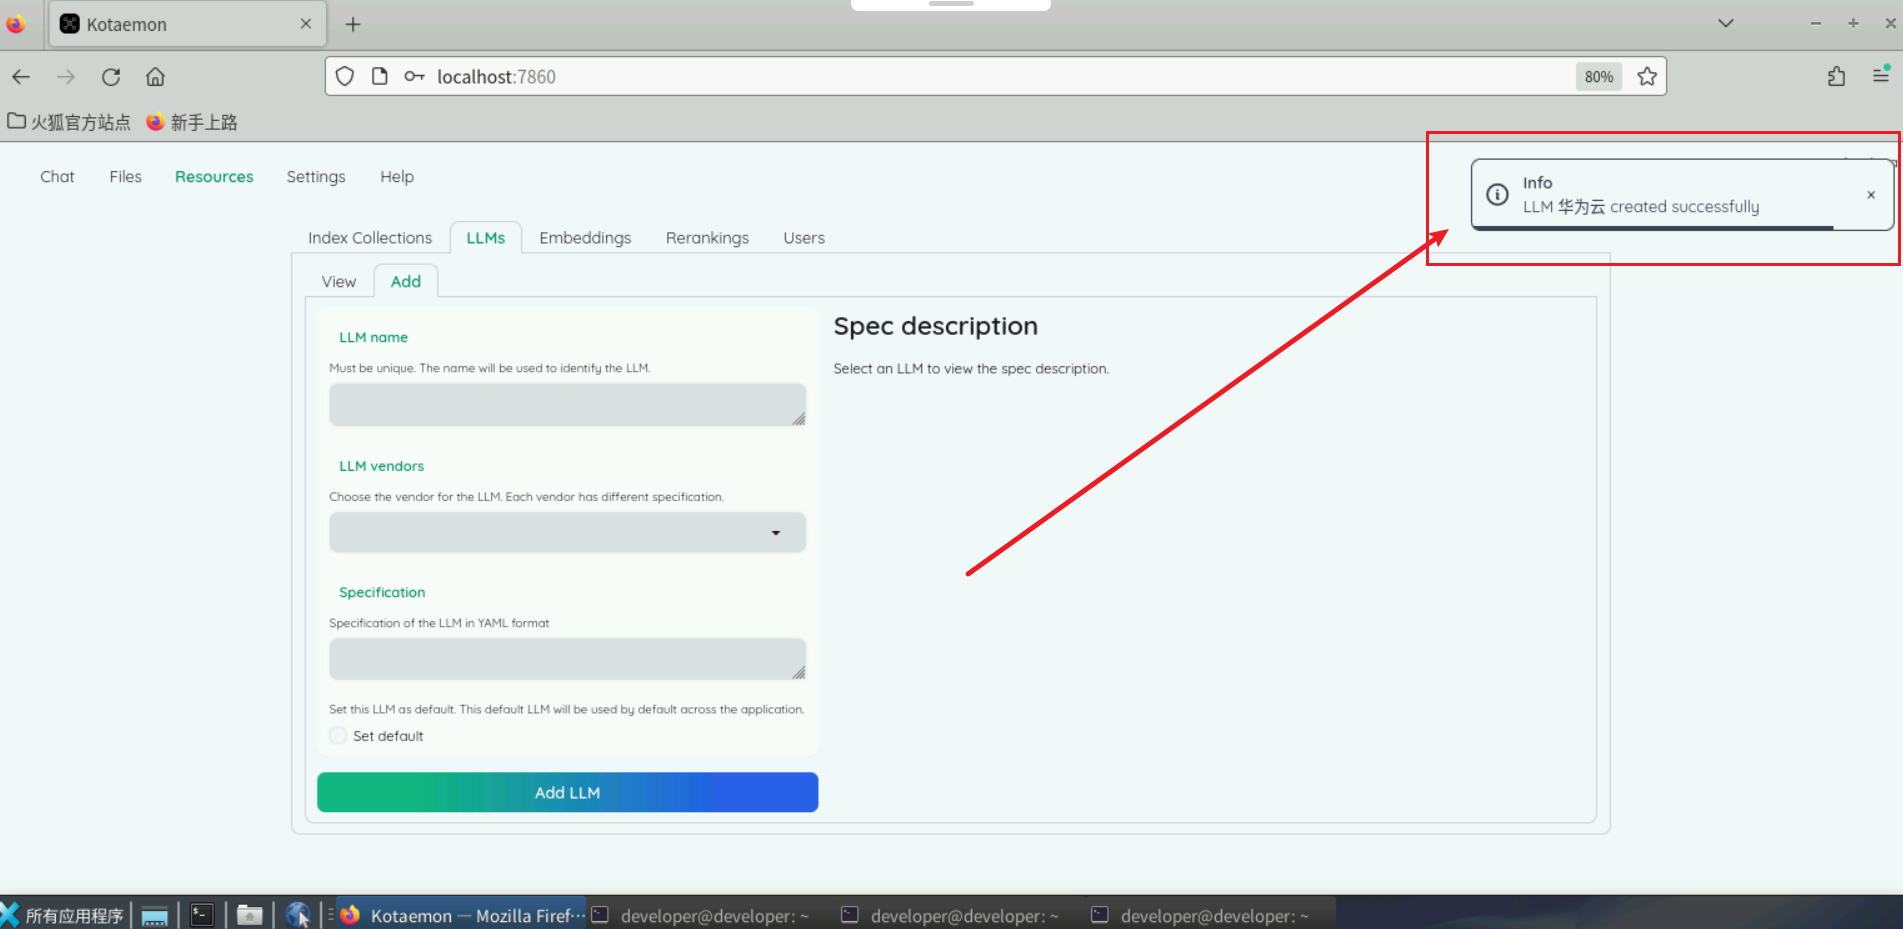
Task: Switch to the Chat tab
Action: (x=57, y=177)
